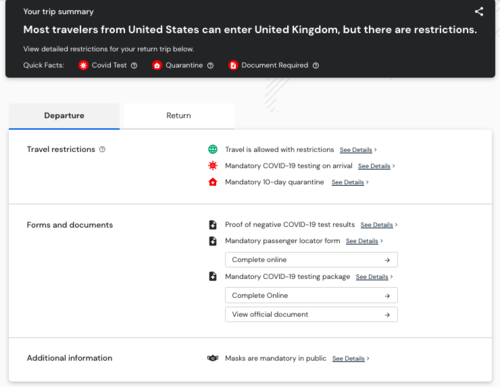Image resolution: width=500 pixels, height=387 pixels.
Task: Open View official document button
Action: click(x=311, y=315)
